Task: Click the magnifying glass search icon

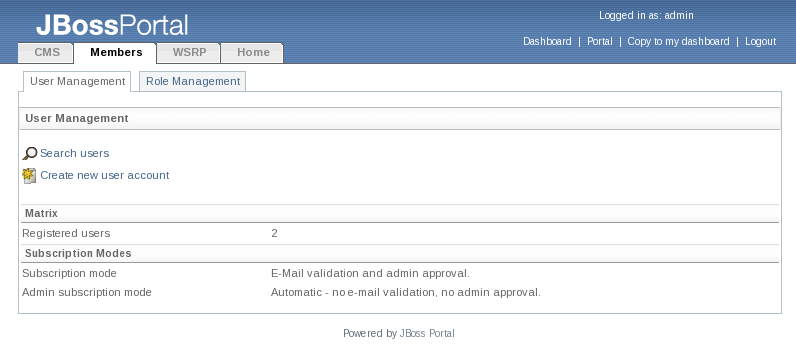Action: [30, 153]
